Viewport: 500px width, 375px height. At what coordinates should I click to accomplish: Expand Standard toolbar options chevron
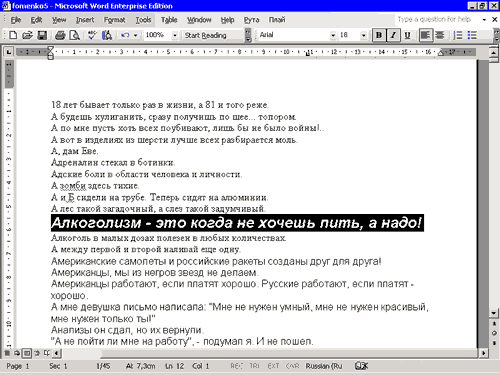point(248,35)
